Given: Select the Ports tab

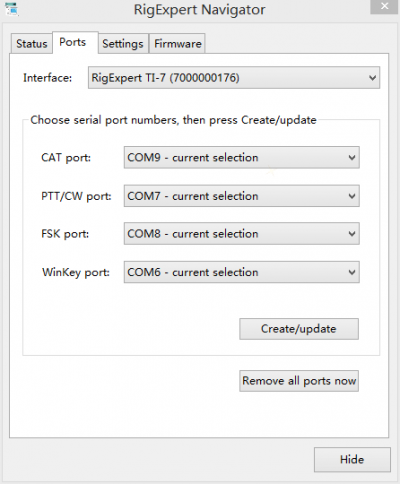Looking at the screenshot, I should pos(75,42).
